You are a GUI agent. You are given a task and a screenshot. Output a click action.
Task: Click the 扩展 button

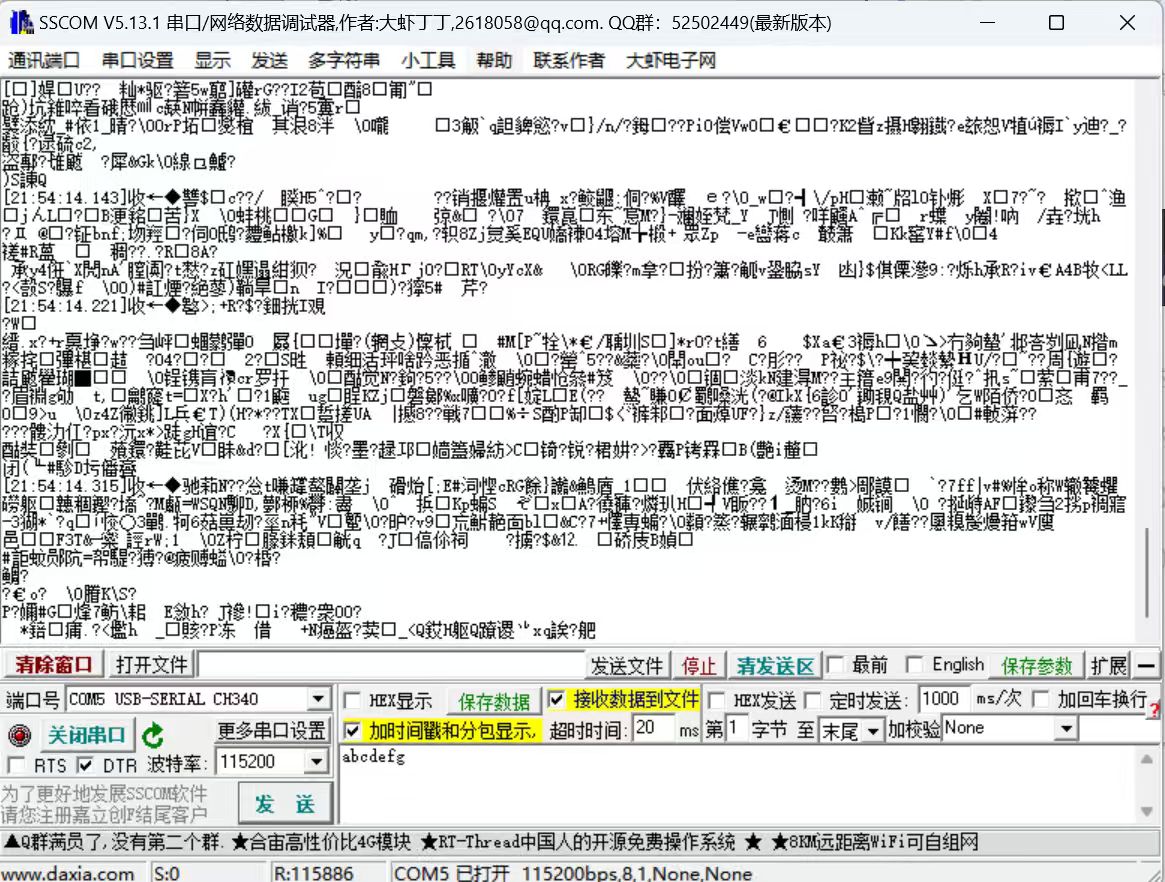click(x=1109, y=666)
